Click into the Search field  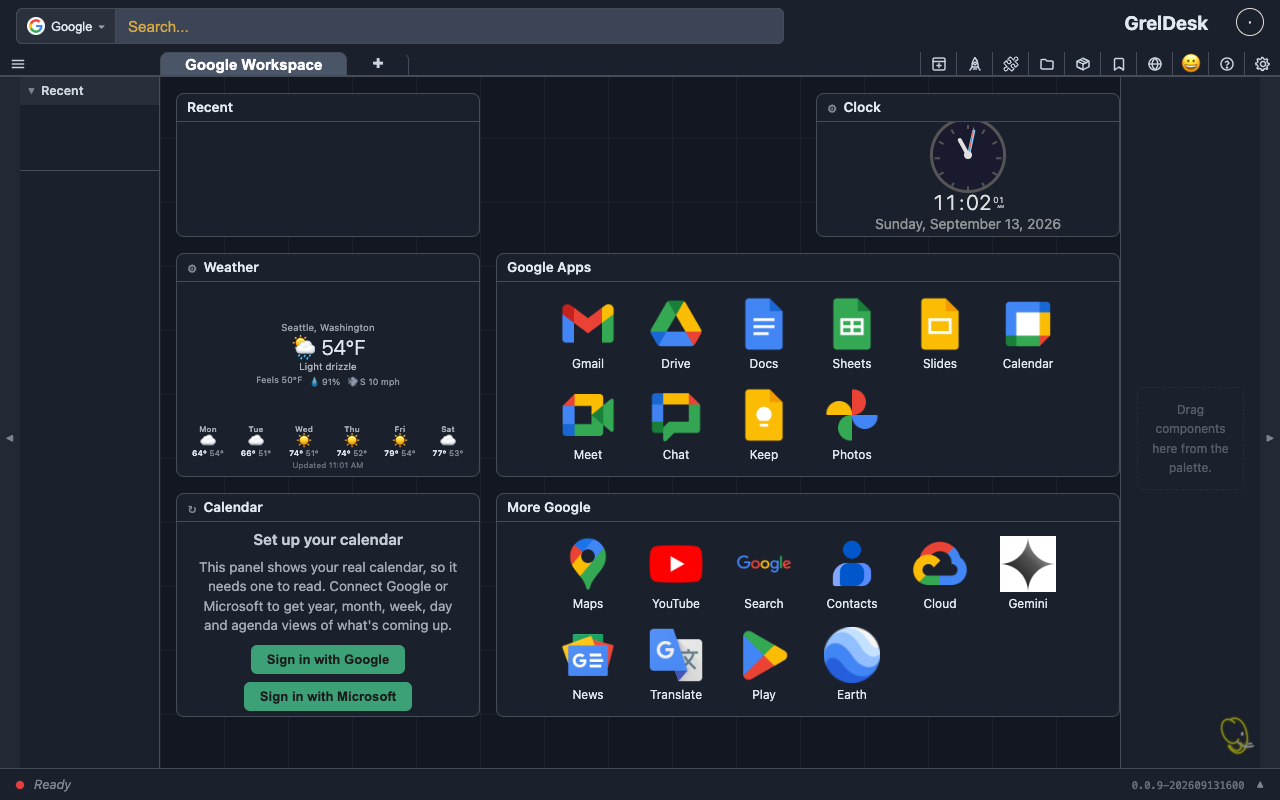point(449,26)
